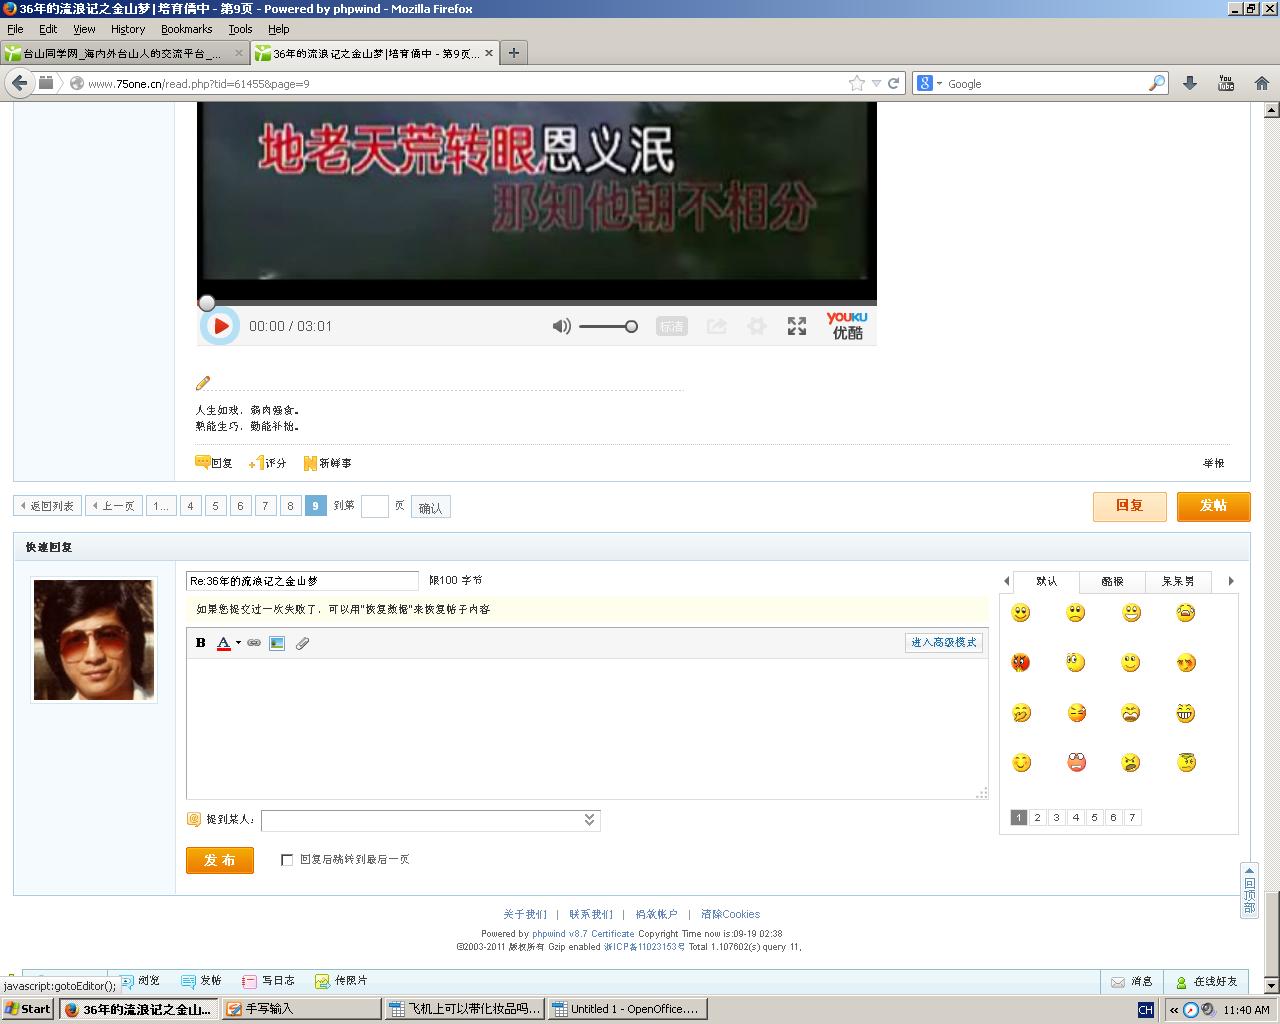Enter fullscreen video mode
Image resolution: width=1280 pixels, height=1024 pixels.
click(x=797, y=326)
